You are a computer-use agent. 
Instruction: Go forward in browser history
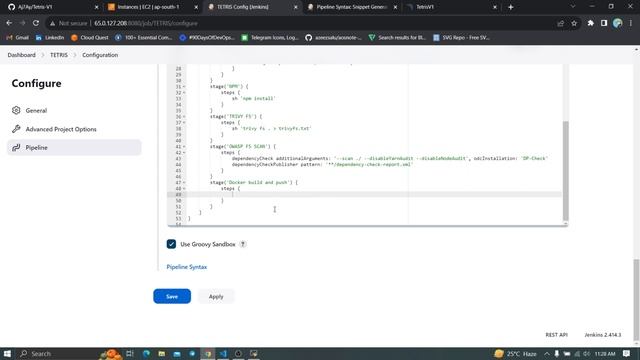(x=22, y=23)
